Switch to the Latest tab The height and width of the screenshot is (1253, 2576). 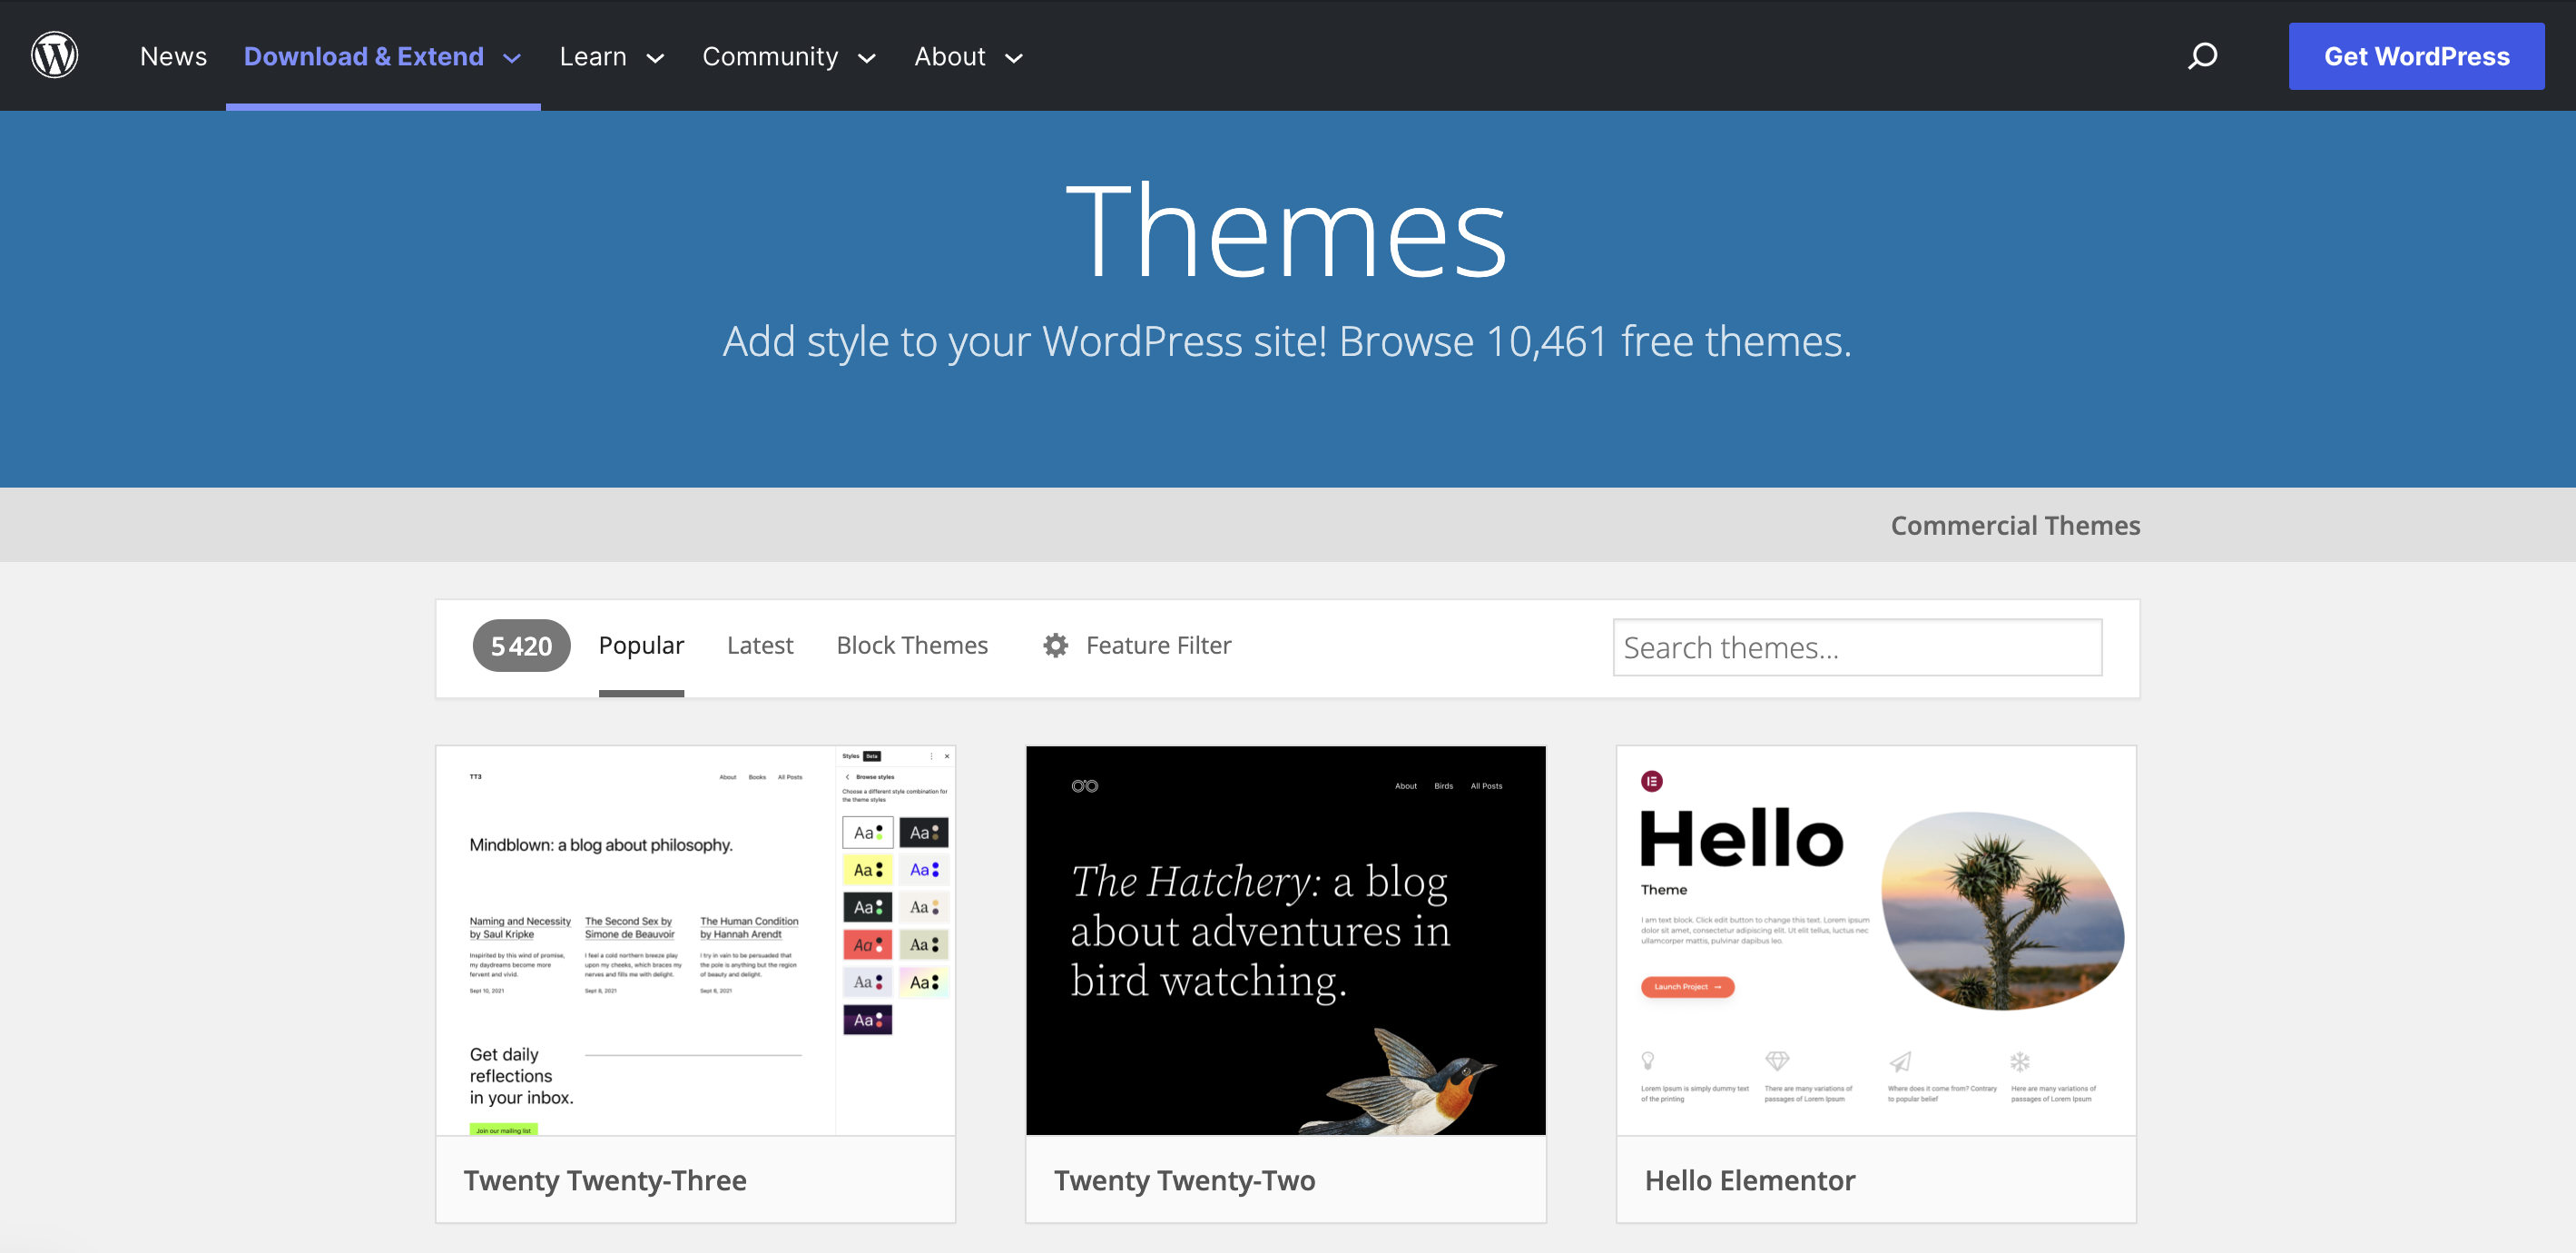click(760, 645)
